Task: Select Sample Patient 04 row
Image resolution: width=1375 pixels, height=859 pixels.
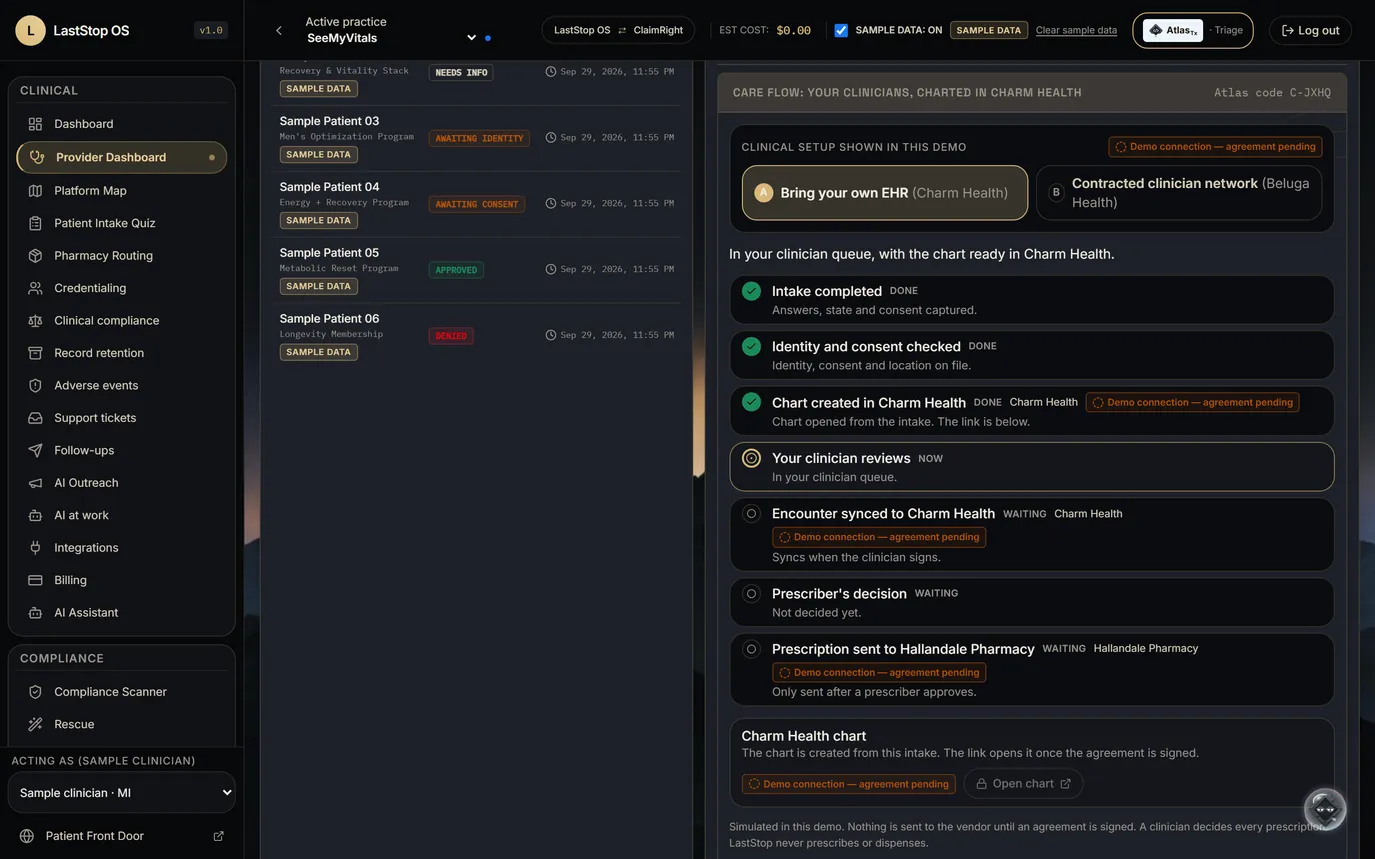Action: click(476, 204)
